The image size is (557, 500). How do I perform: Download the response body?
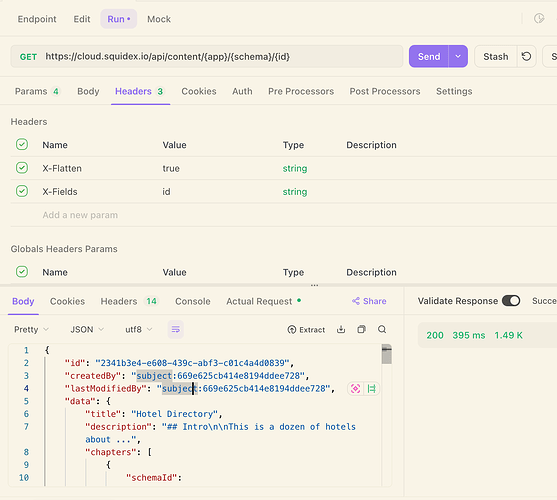point(341,330)
